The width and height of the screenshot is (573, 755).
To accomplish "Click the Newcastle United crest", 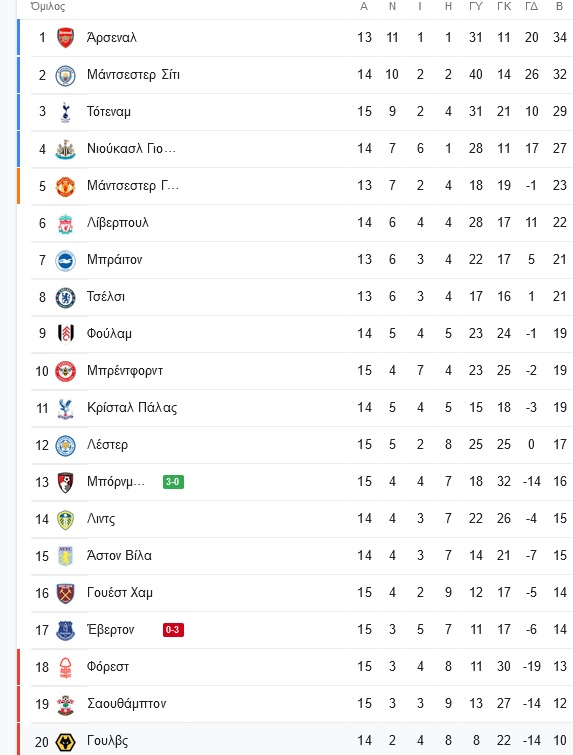I will click(65, 149).
